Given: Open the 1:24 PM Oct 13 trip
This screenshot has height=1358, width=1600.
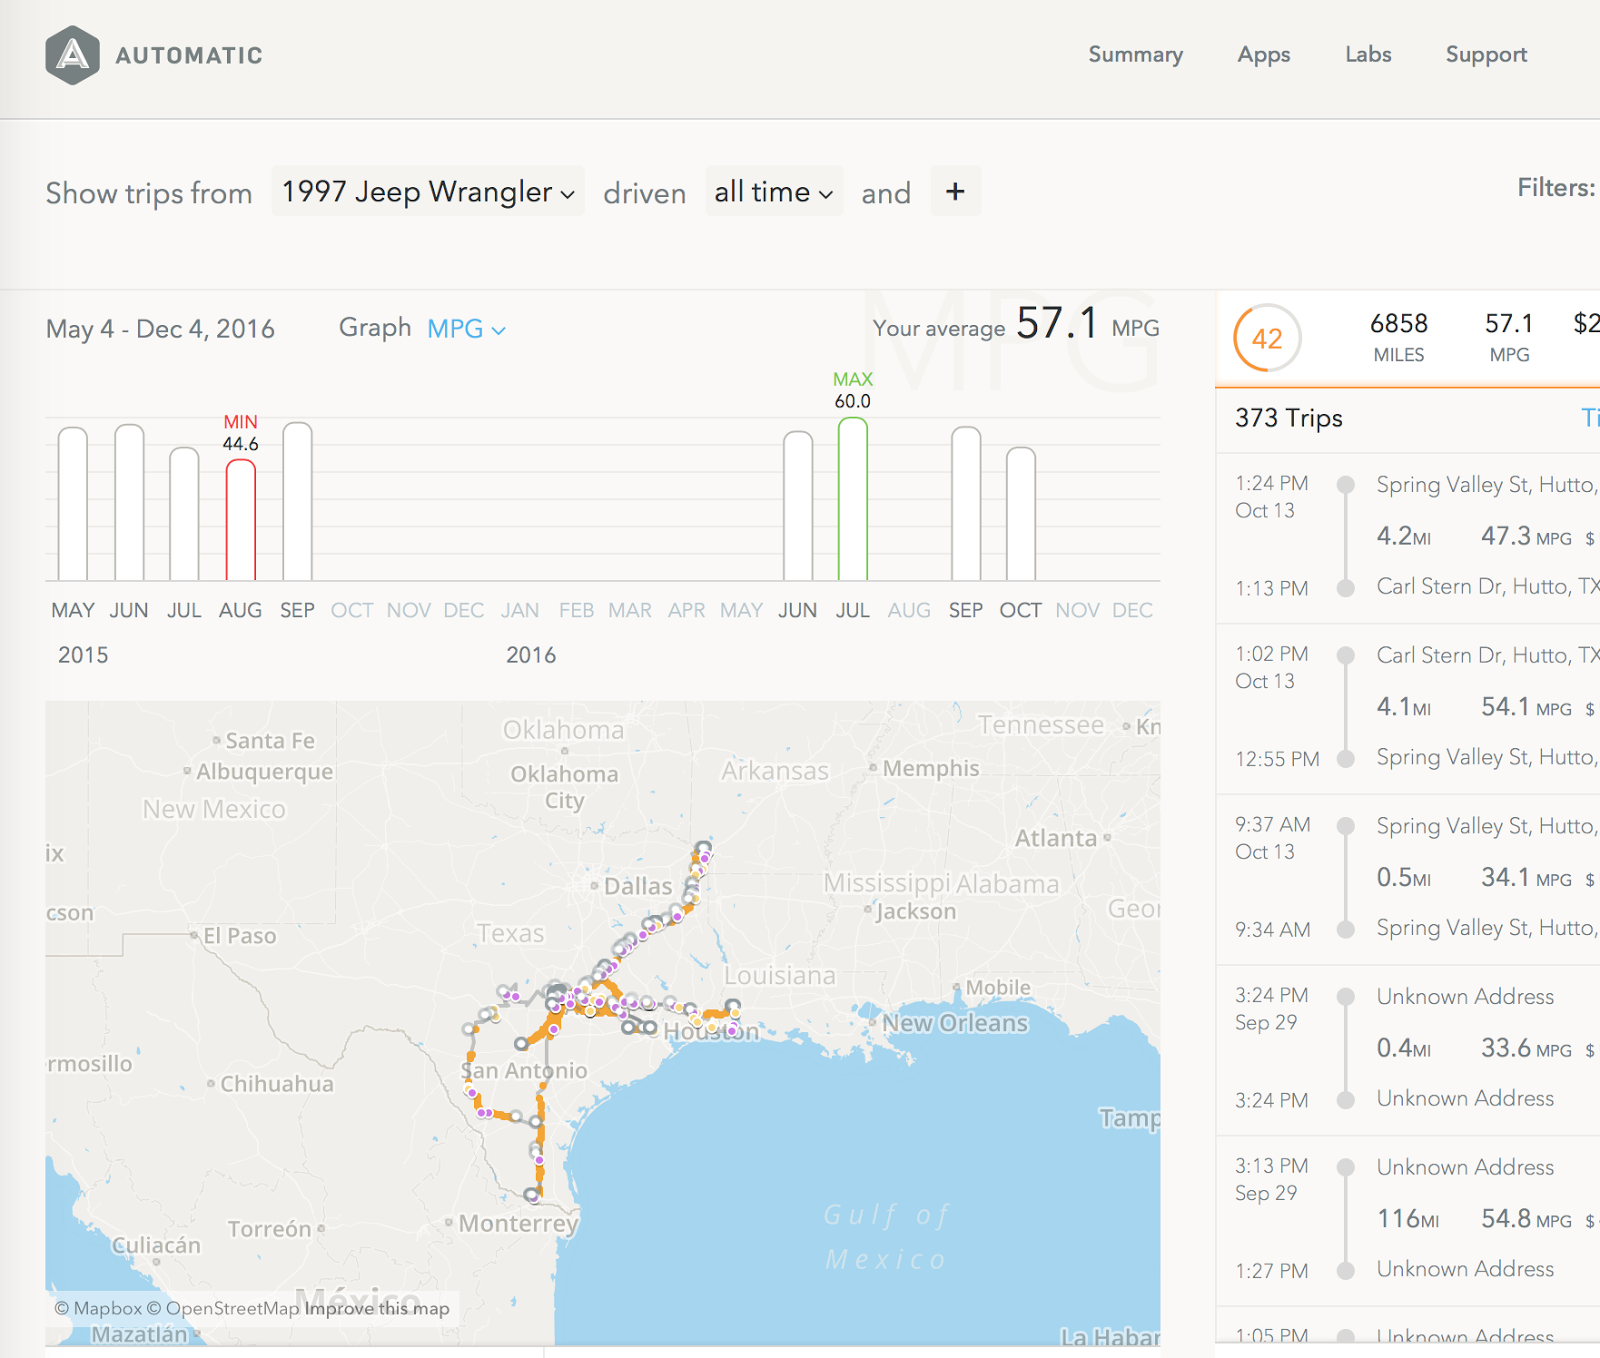Looking at the screenshot, I should click(1408, 537).
